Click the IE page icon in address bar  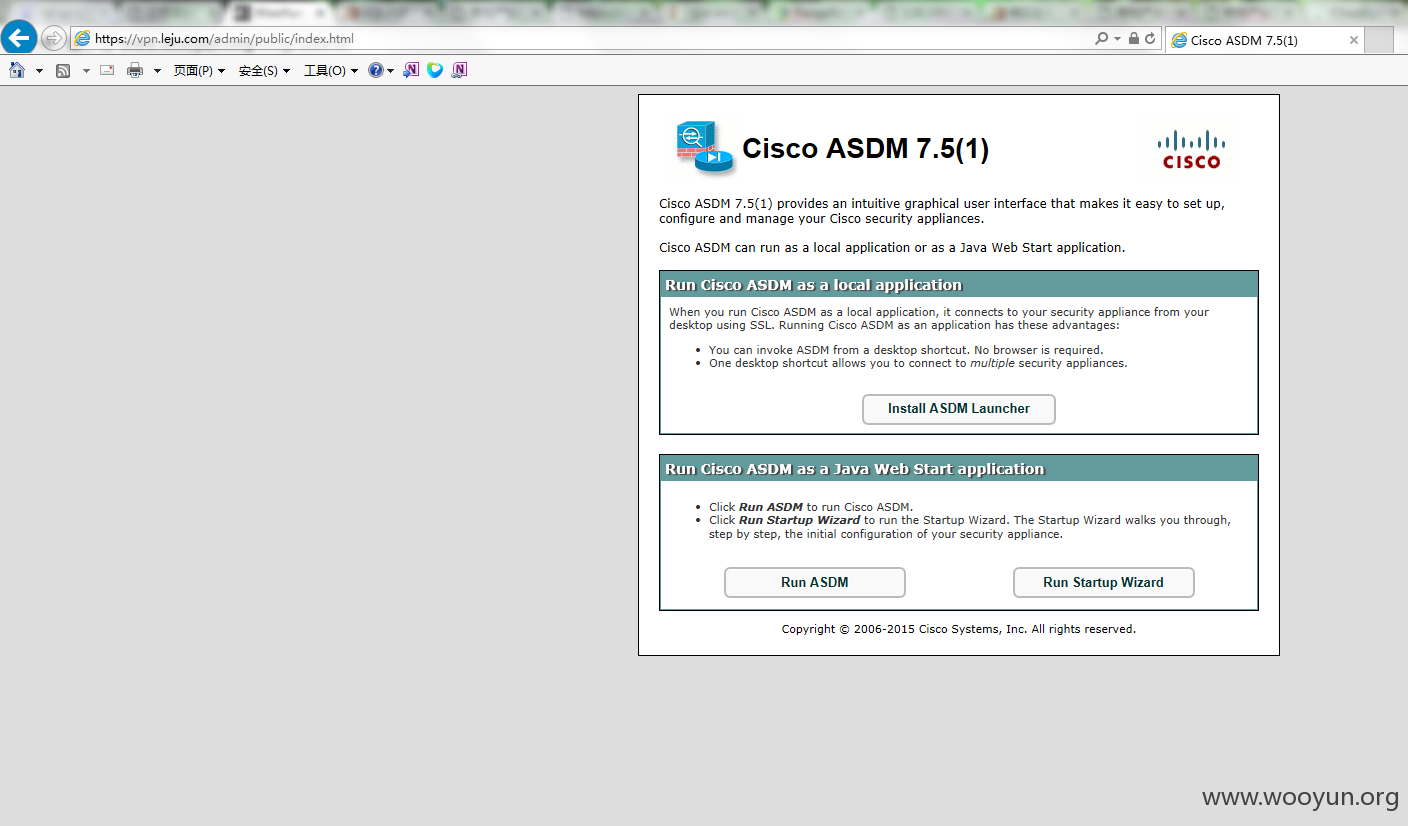coord(82,38)
